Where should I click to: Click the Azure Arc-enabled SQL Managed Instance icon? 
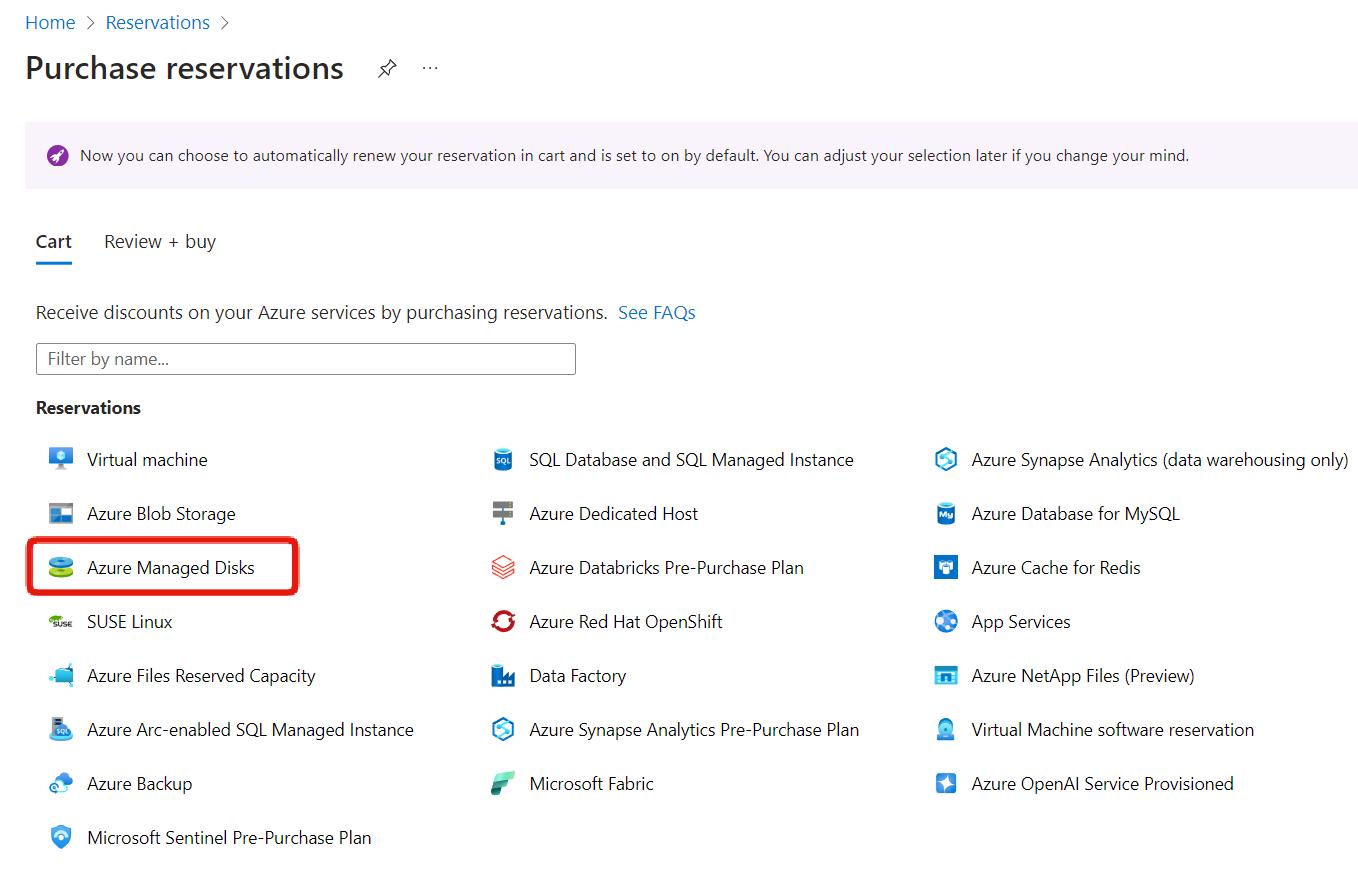tap(61, 729)
